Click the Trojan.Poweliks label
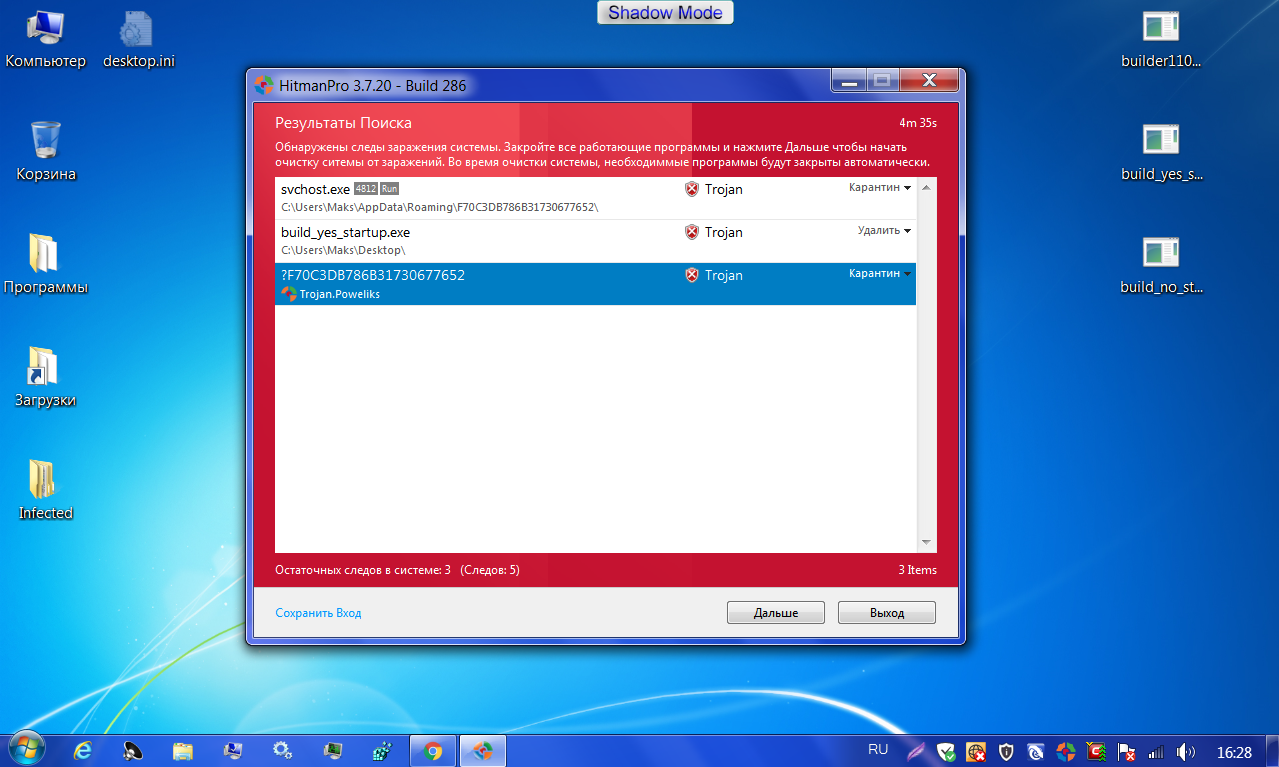 (340, 294)
